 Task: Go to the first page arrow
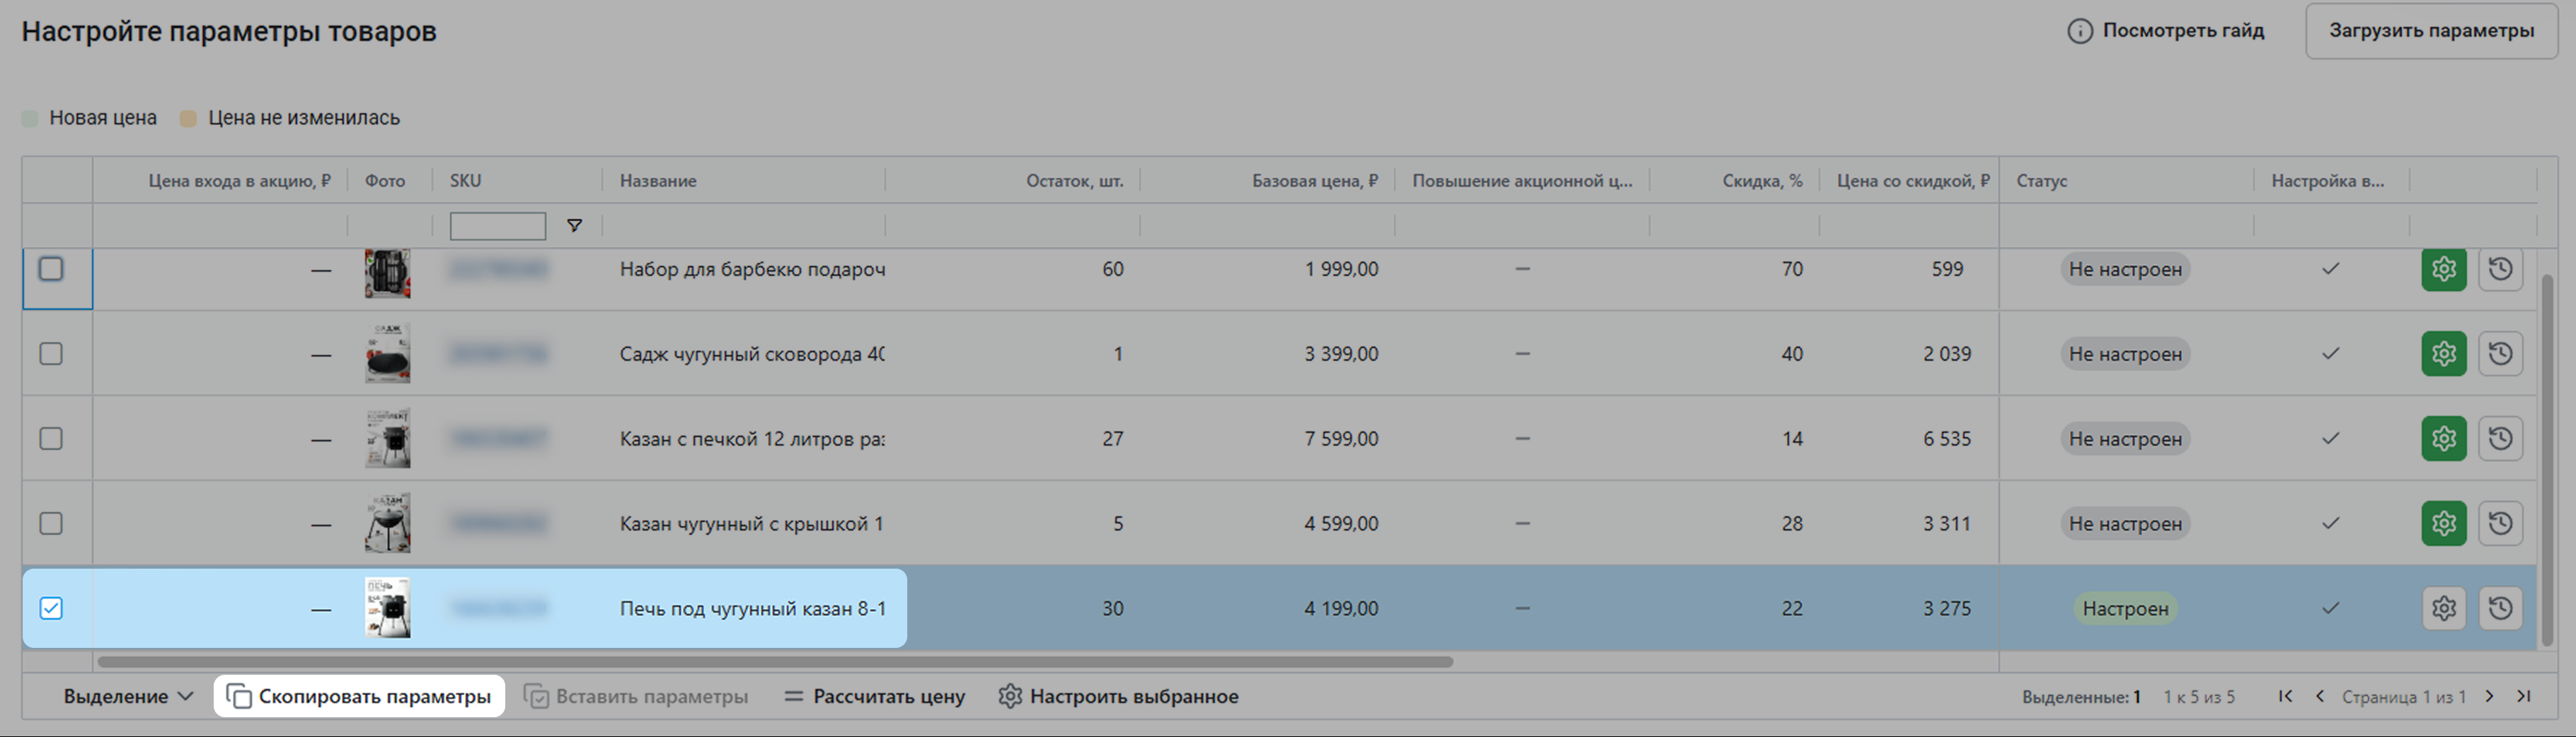click(x=2285, y=696)
